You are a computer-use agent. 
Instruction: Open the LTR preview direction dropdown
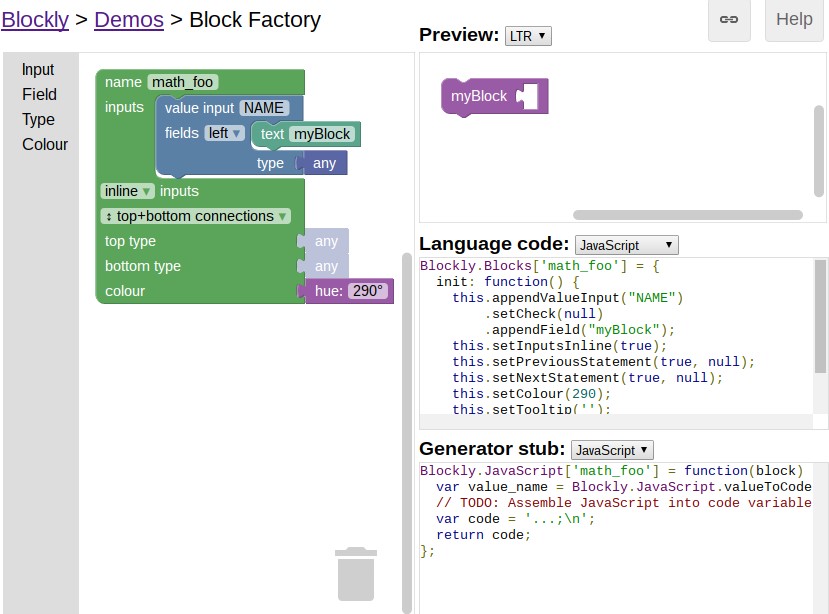(x=528, y=35)
